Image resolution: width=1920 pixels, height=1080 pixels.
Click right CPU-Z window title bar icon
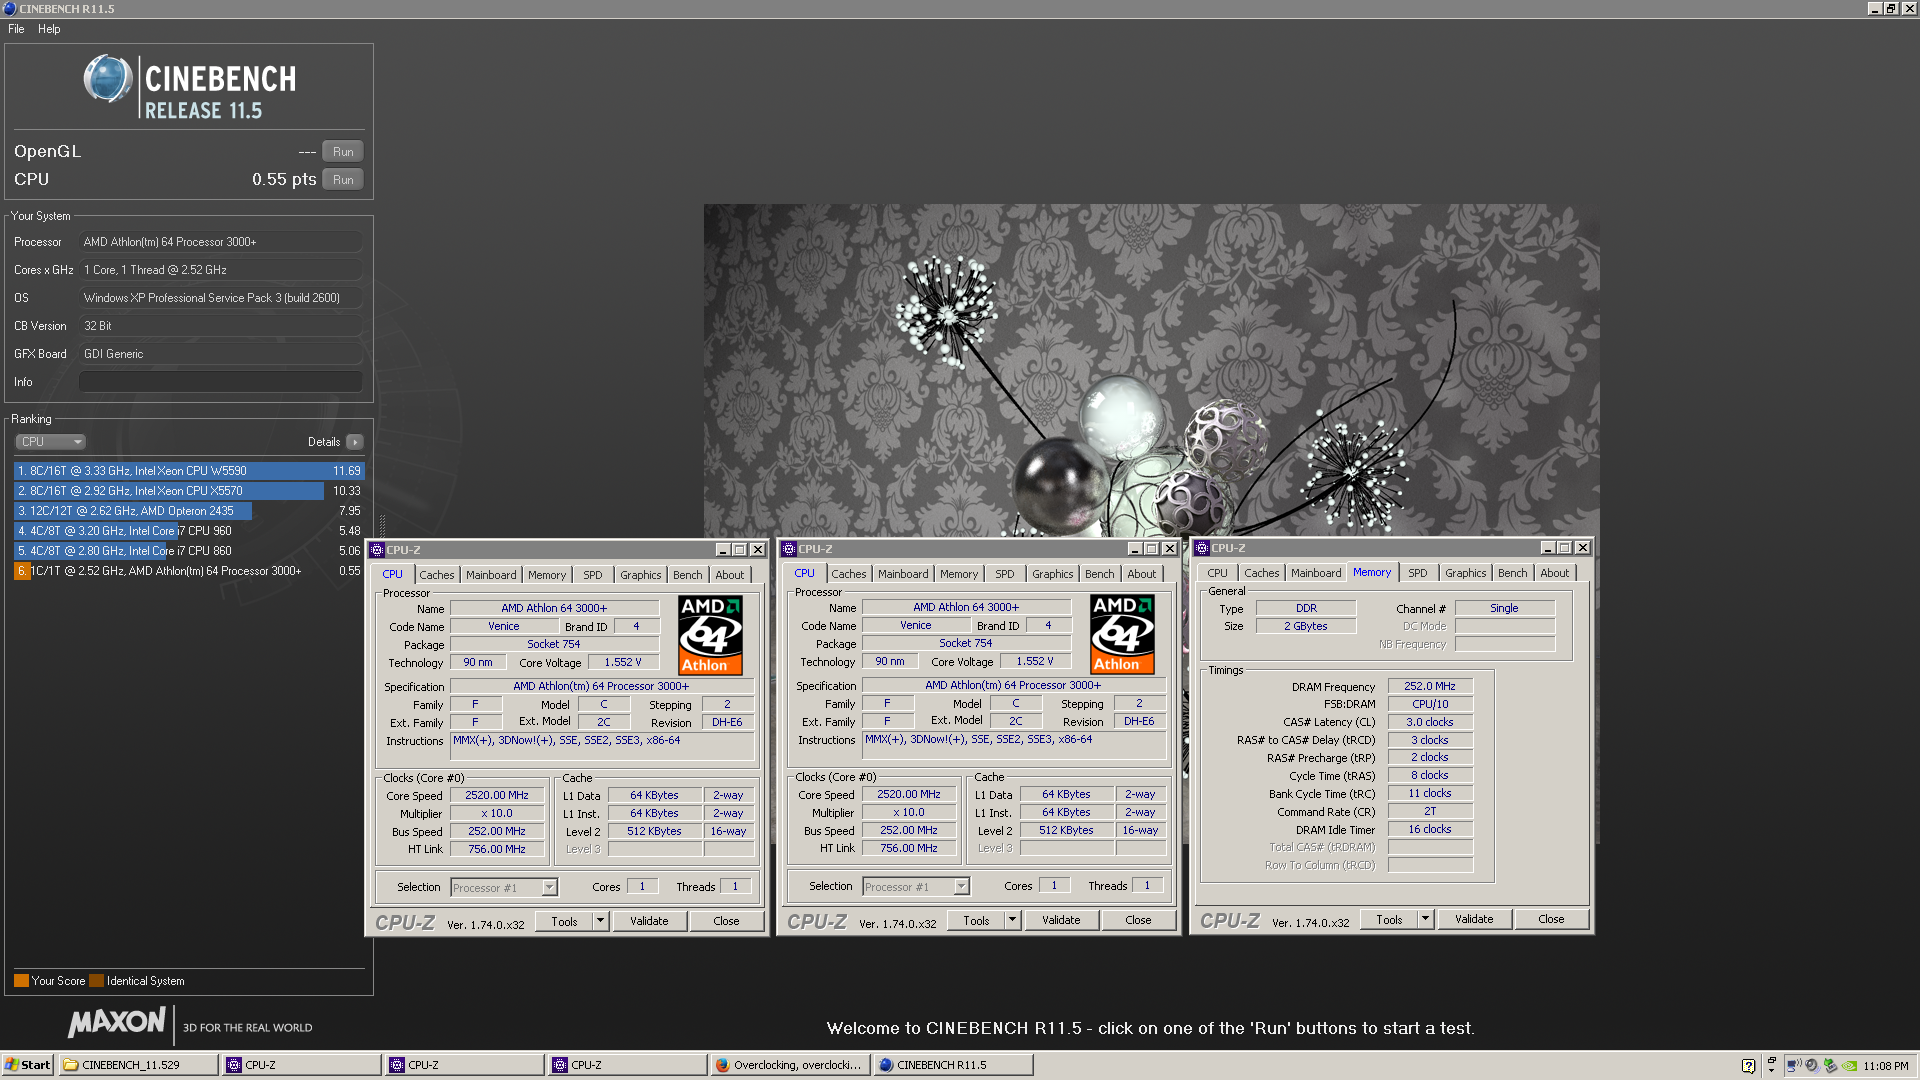point(1202,548)
